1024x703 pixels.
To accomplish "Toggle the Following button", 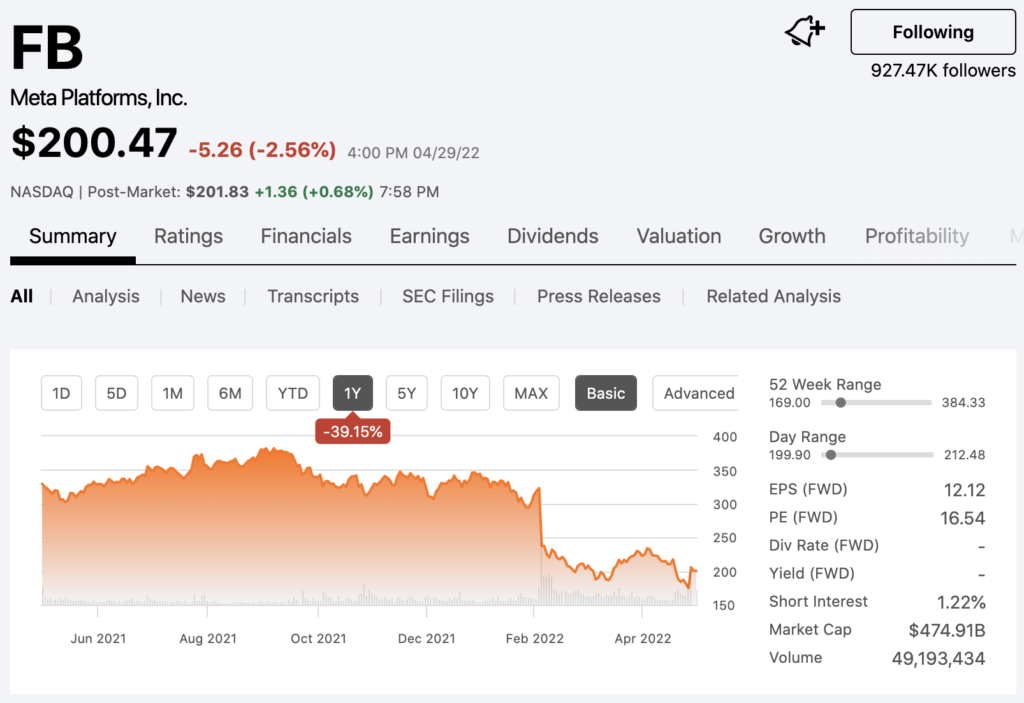I will pyautogui.click(x=933, y=32).
